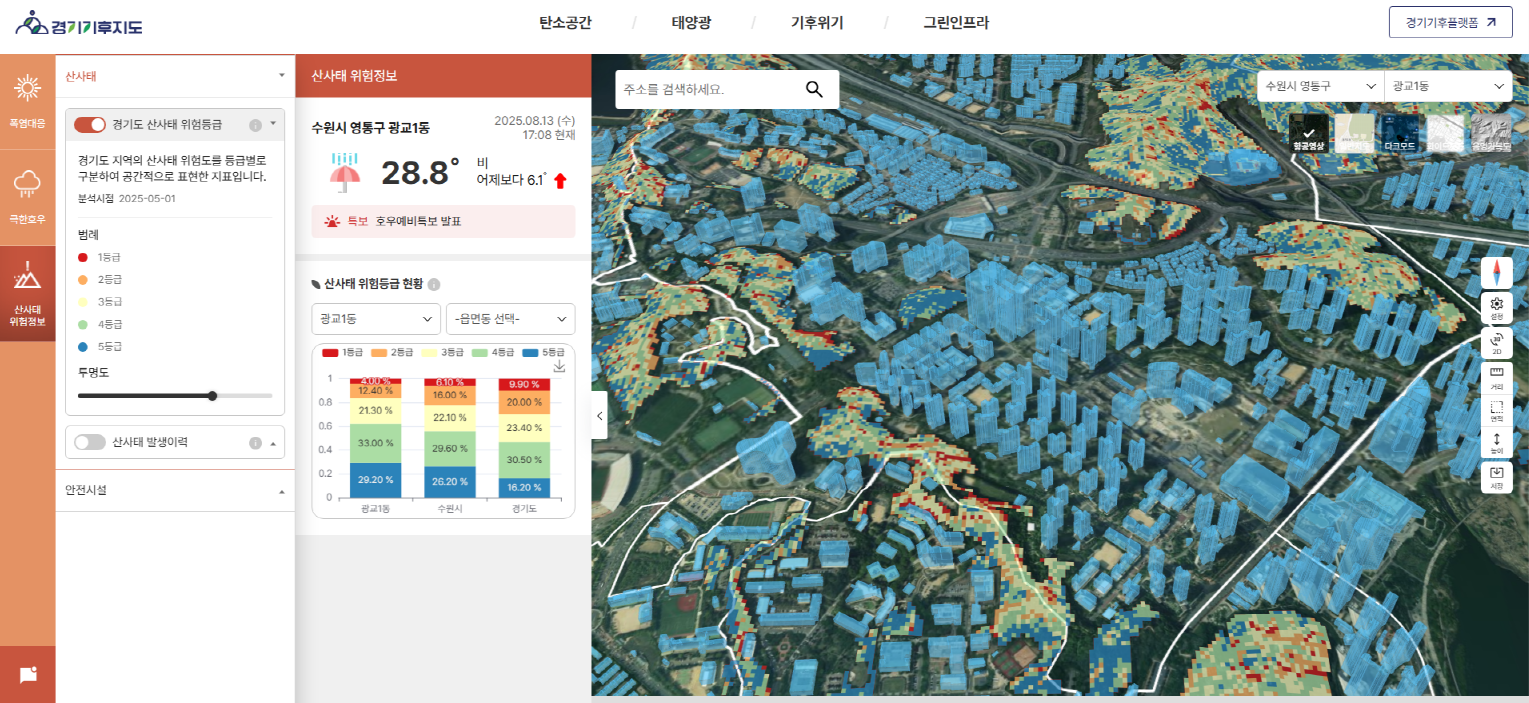
Task: Select the 음영기복도 basemap thumbnail
Action: (x=1491, y=133)
